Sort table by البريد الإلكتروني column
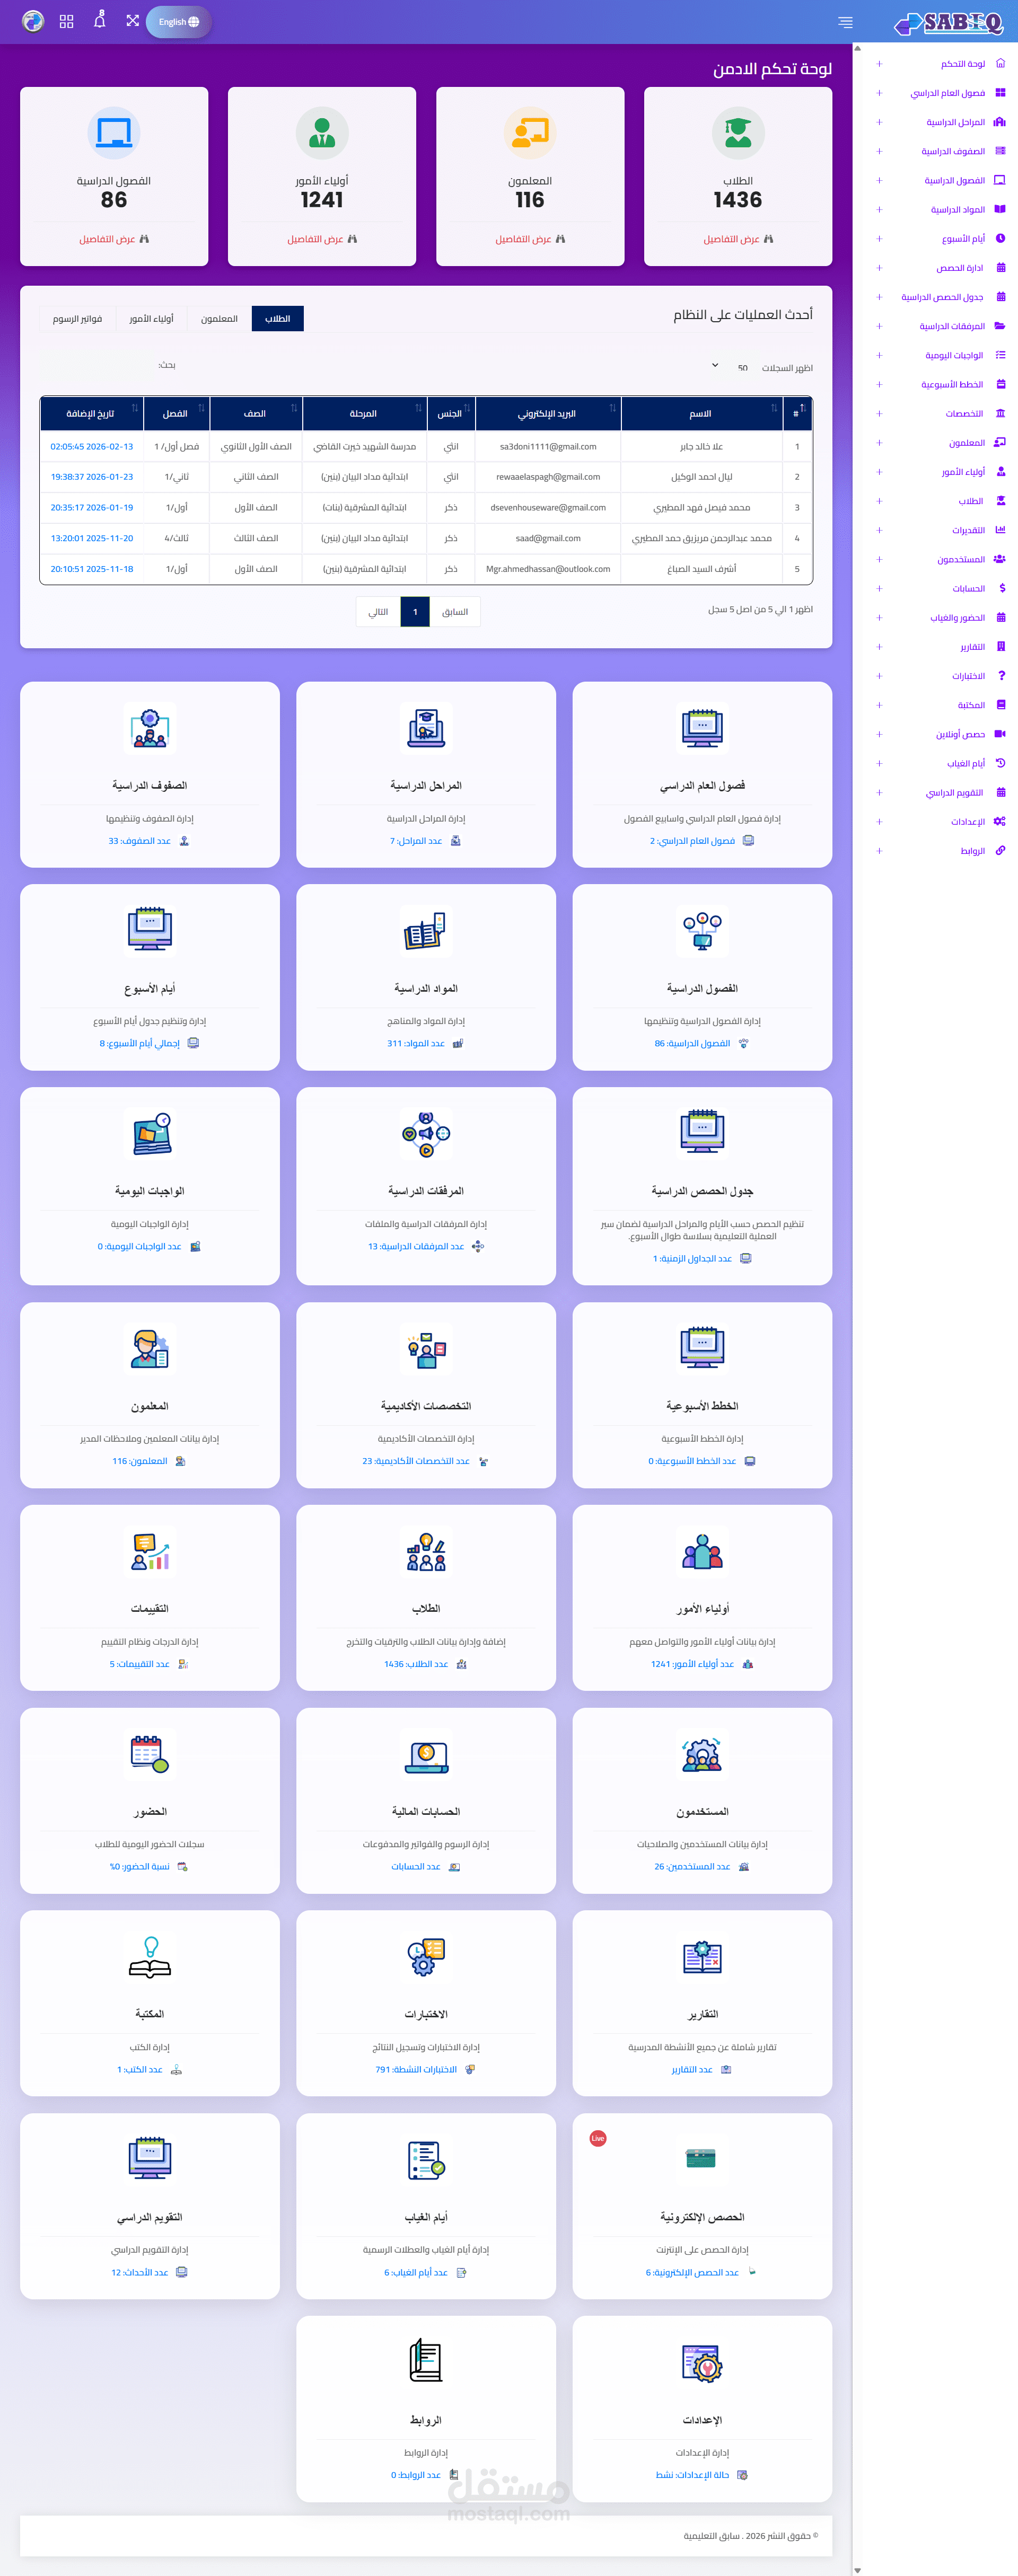The width and height of the screenshot is (1018, 2576). click(x=547, y=414)
